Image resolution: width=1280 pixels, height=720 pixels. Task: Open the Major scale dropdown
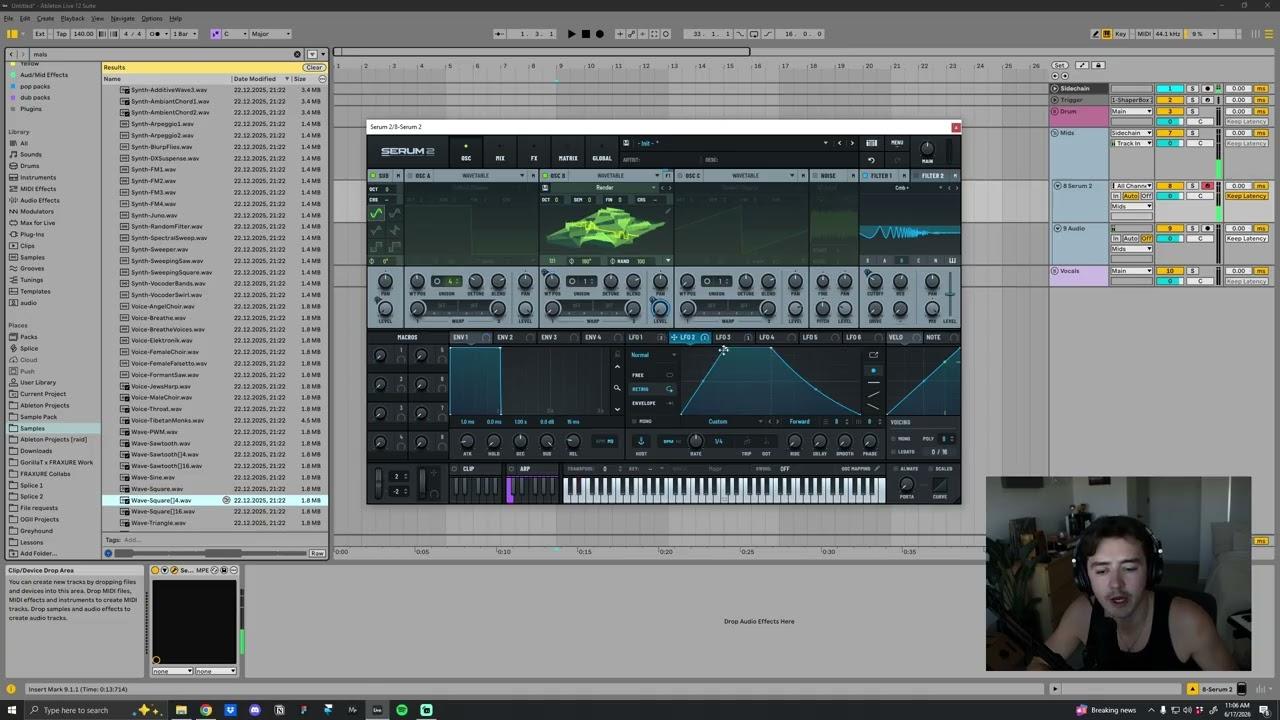(270, 34)
